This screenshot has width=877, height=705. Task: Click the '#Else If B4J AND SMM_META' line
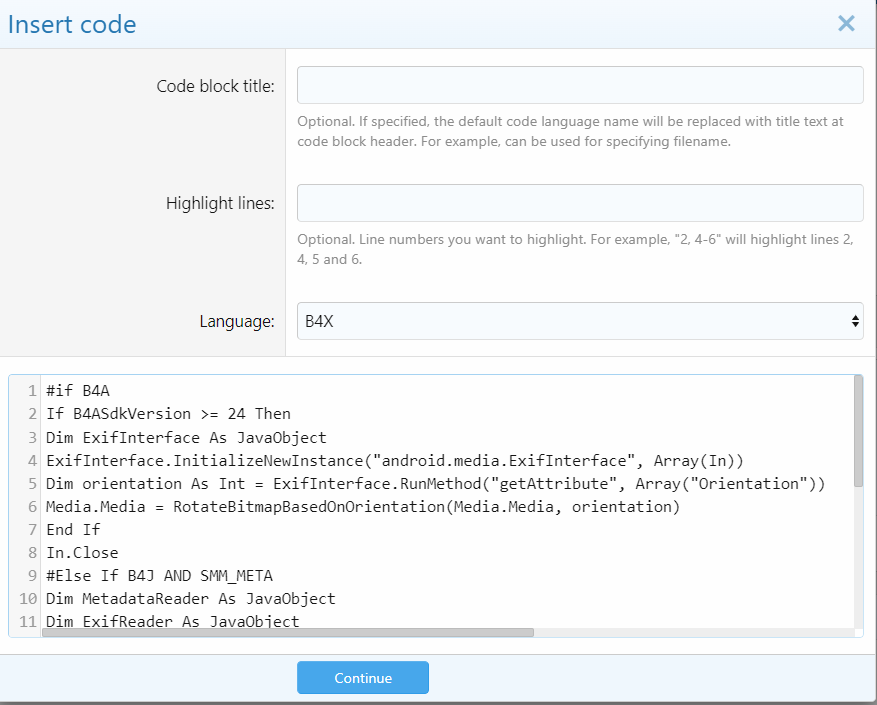point(159,575)
